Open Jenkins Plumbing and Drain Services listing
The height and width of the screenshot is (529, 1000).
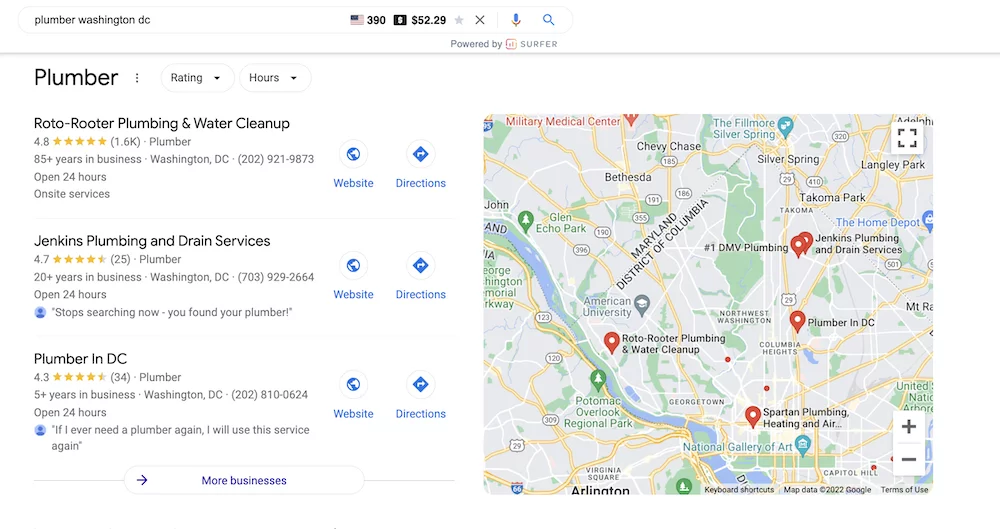(152, 241)
